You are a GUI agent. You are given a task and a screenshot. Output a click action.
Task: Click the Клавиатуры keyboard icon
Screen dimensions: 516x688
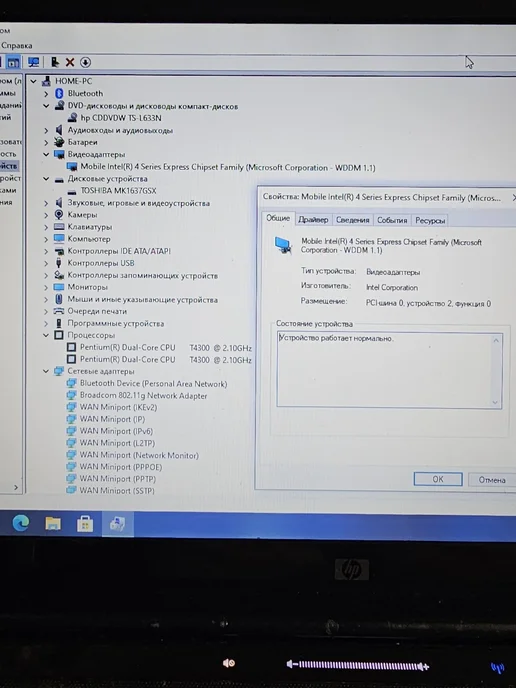point(59,227)
